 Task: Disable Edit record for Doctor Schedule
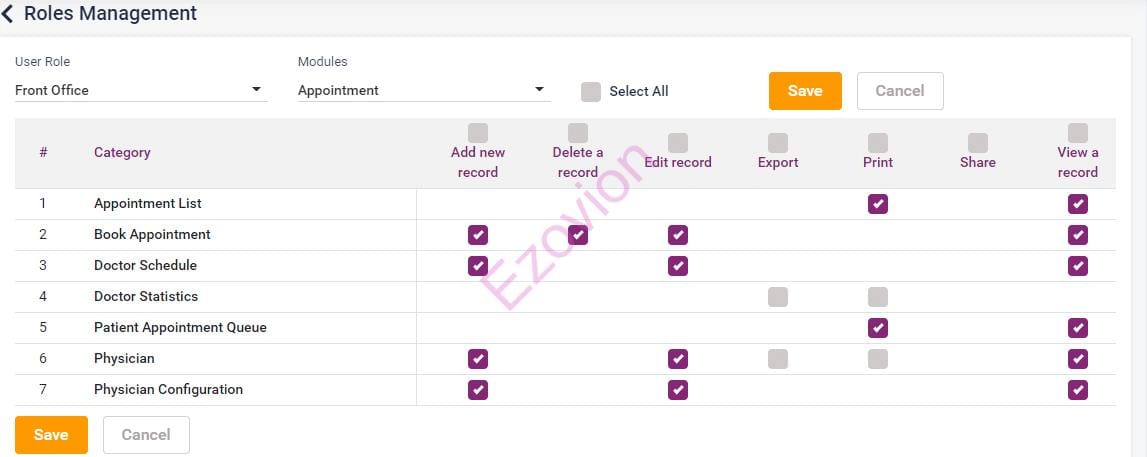point(678,266)
